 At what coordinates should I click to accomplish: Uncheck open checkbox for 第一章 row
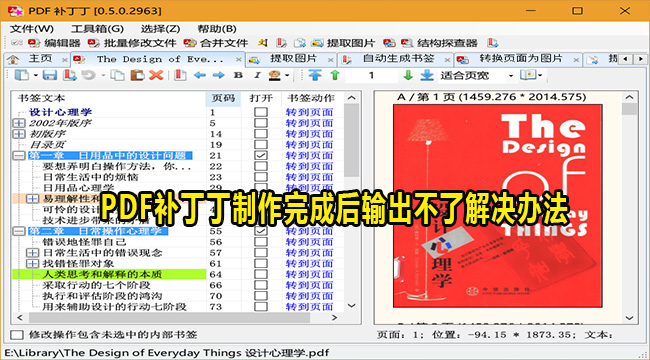click(261, 155)
